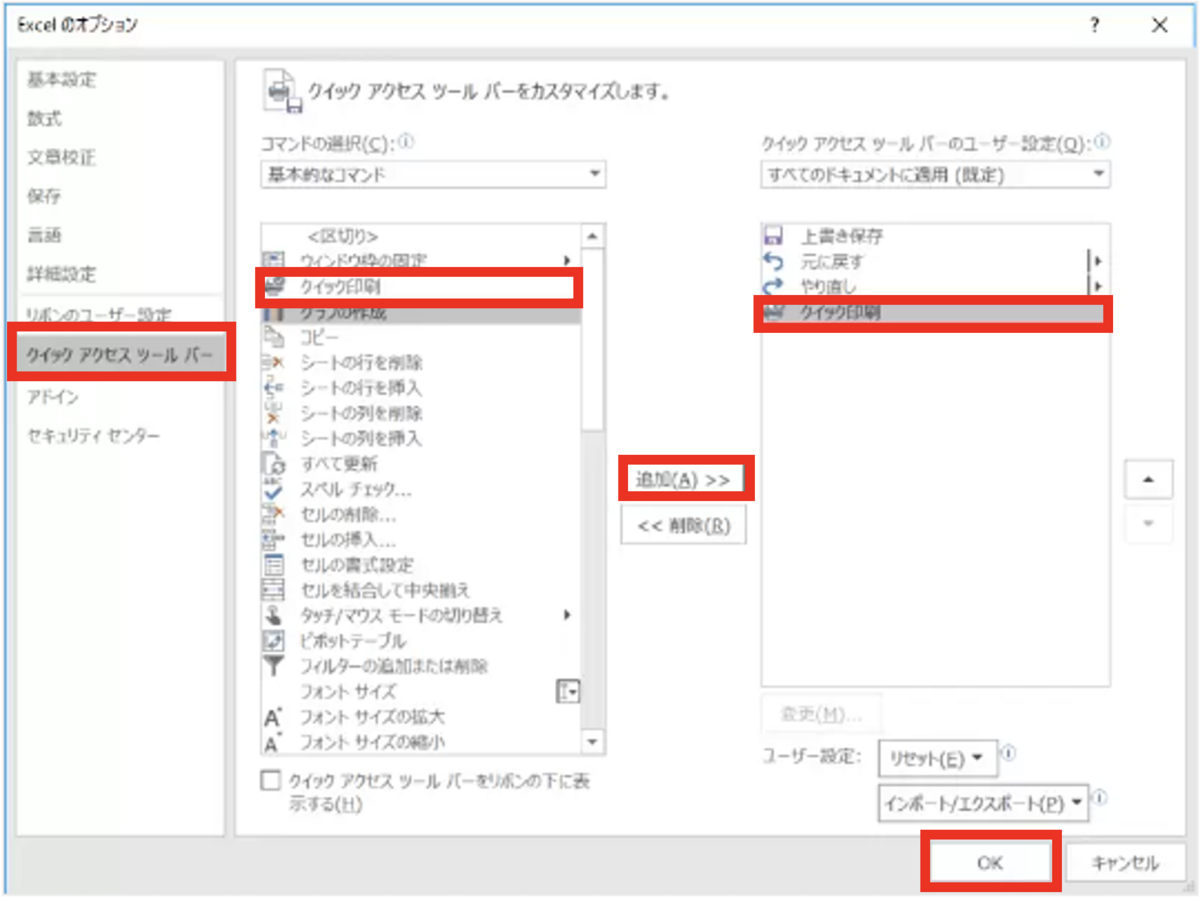
Task: Click the info icon beside インポート/エクスポート
Action: (1100, 798)
